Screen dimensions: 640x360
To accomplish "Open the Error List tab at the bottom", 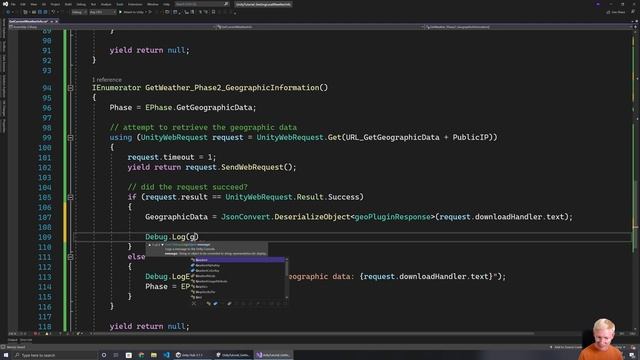I will point(26,340).
